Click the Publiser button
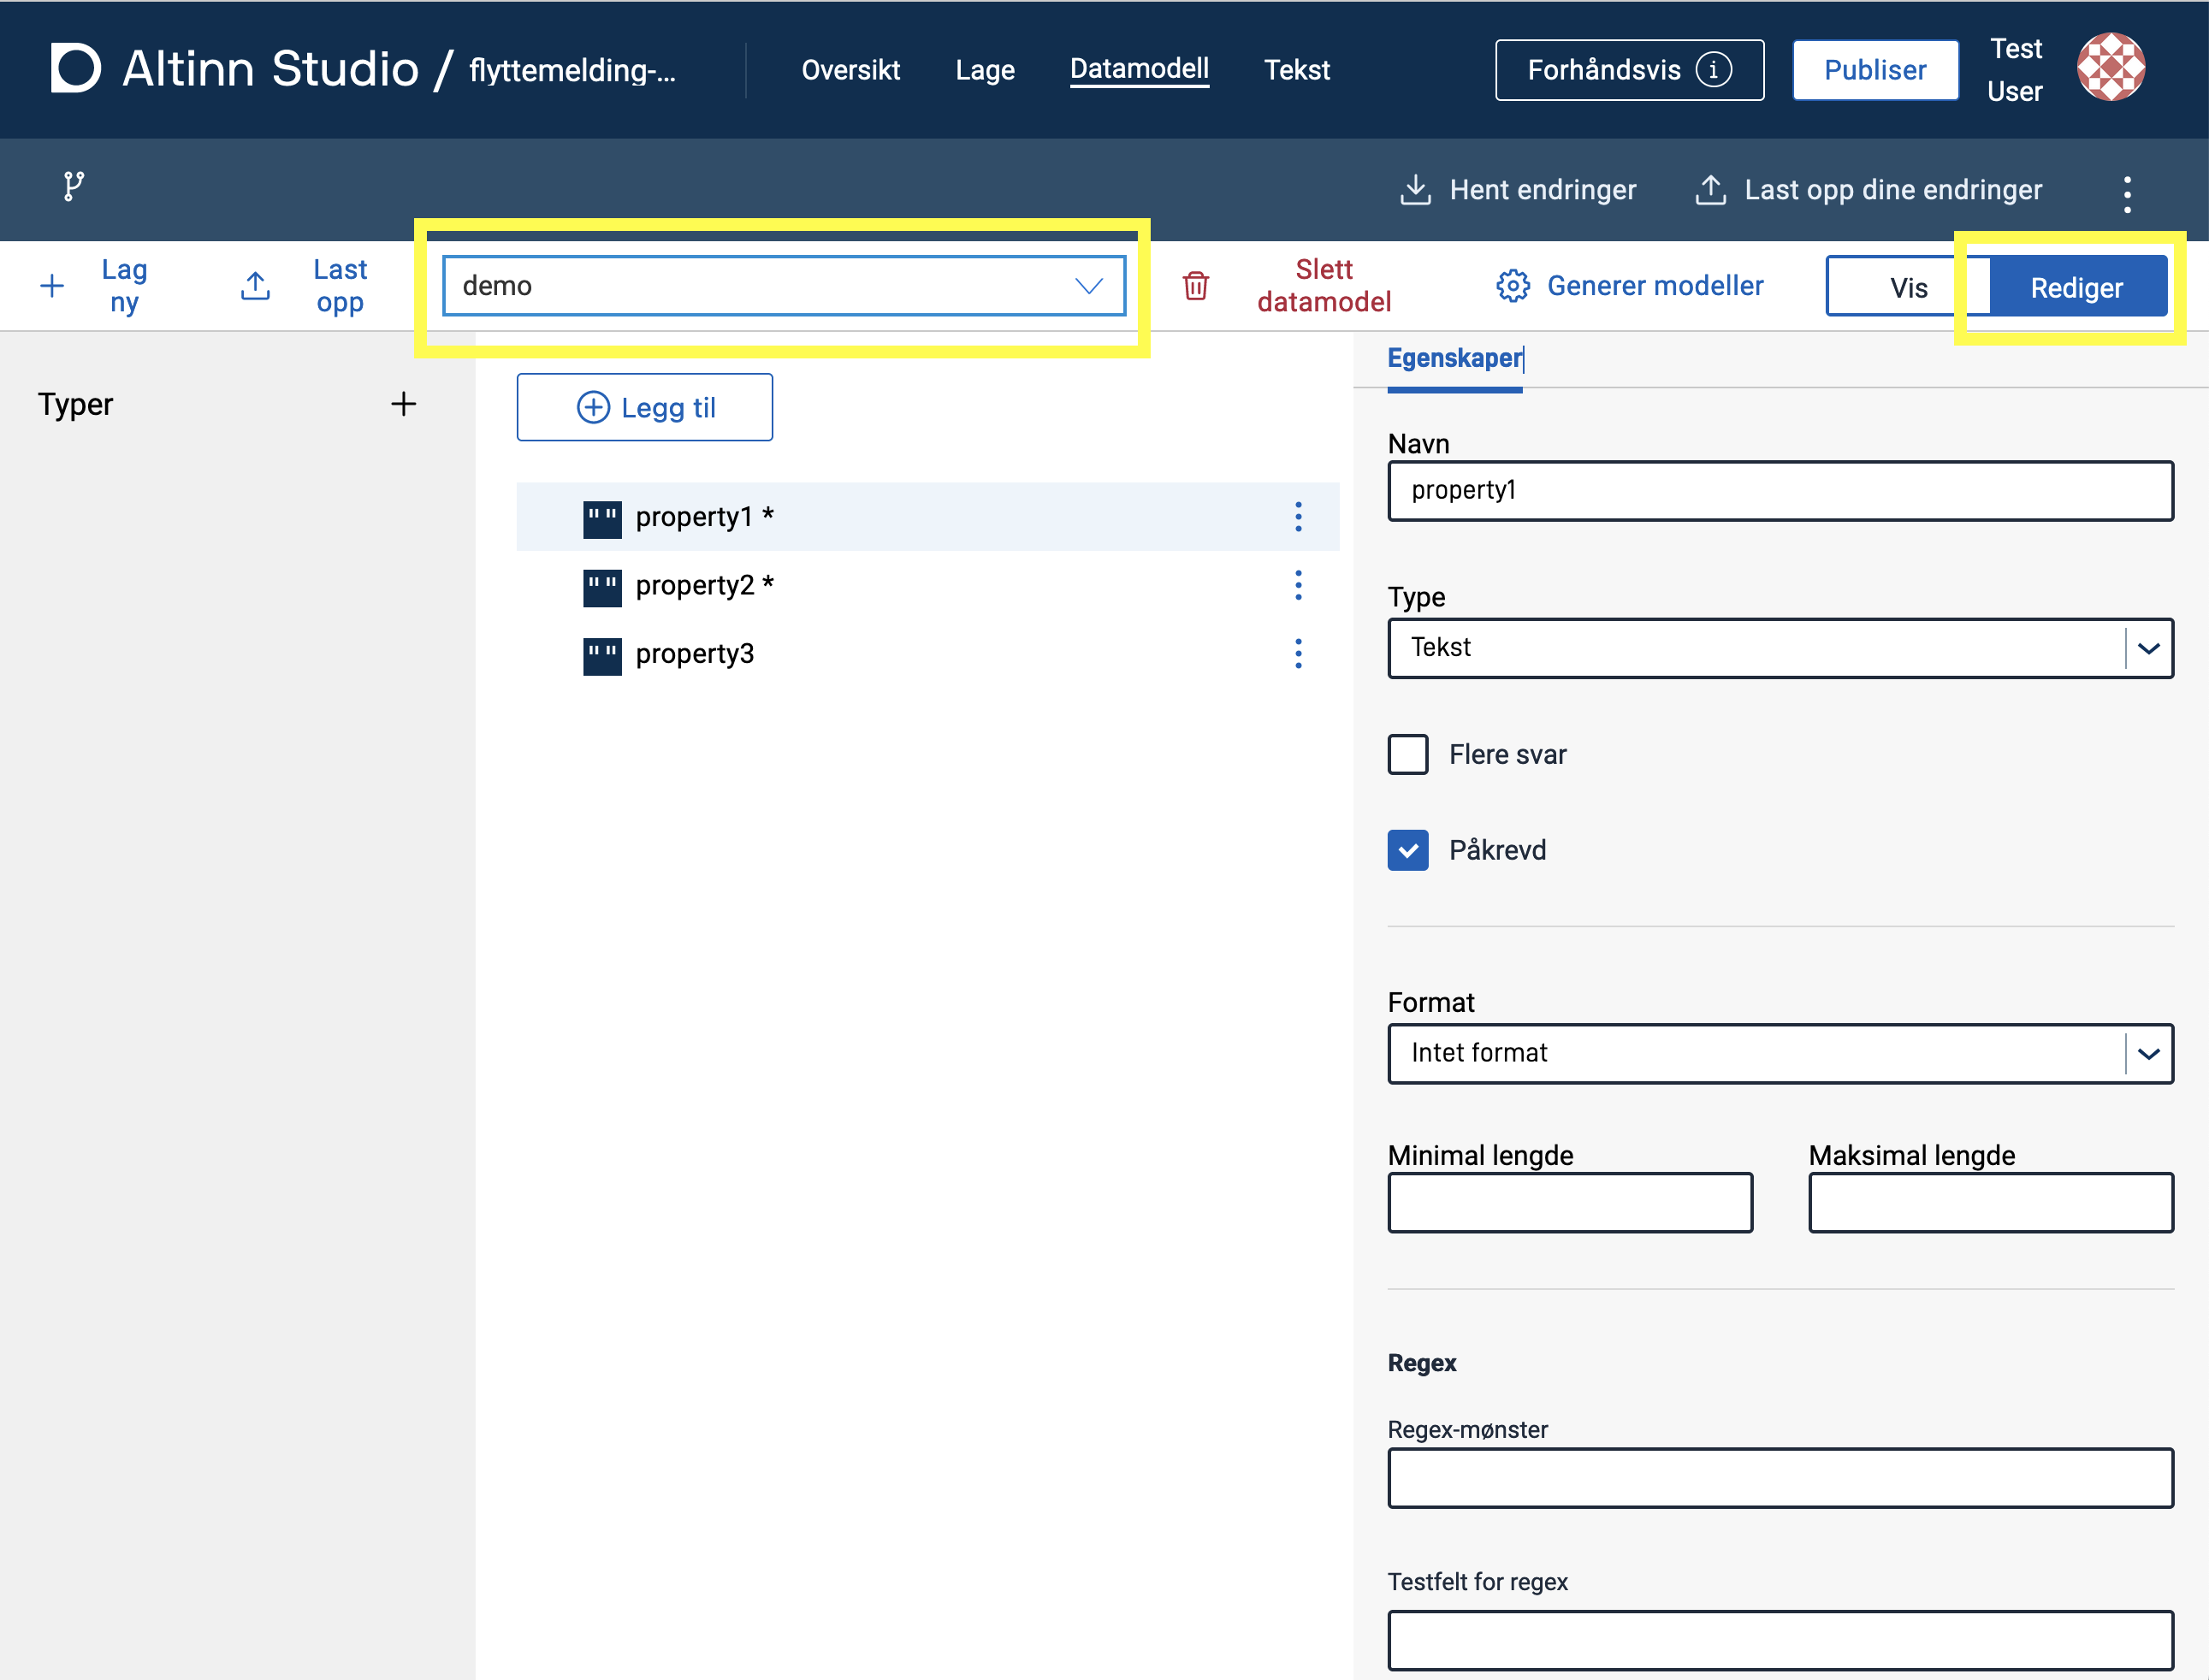 [x=1874, y=70]
